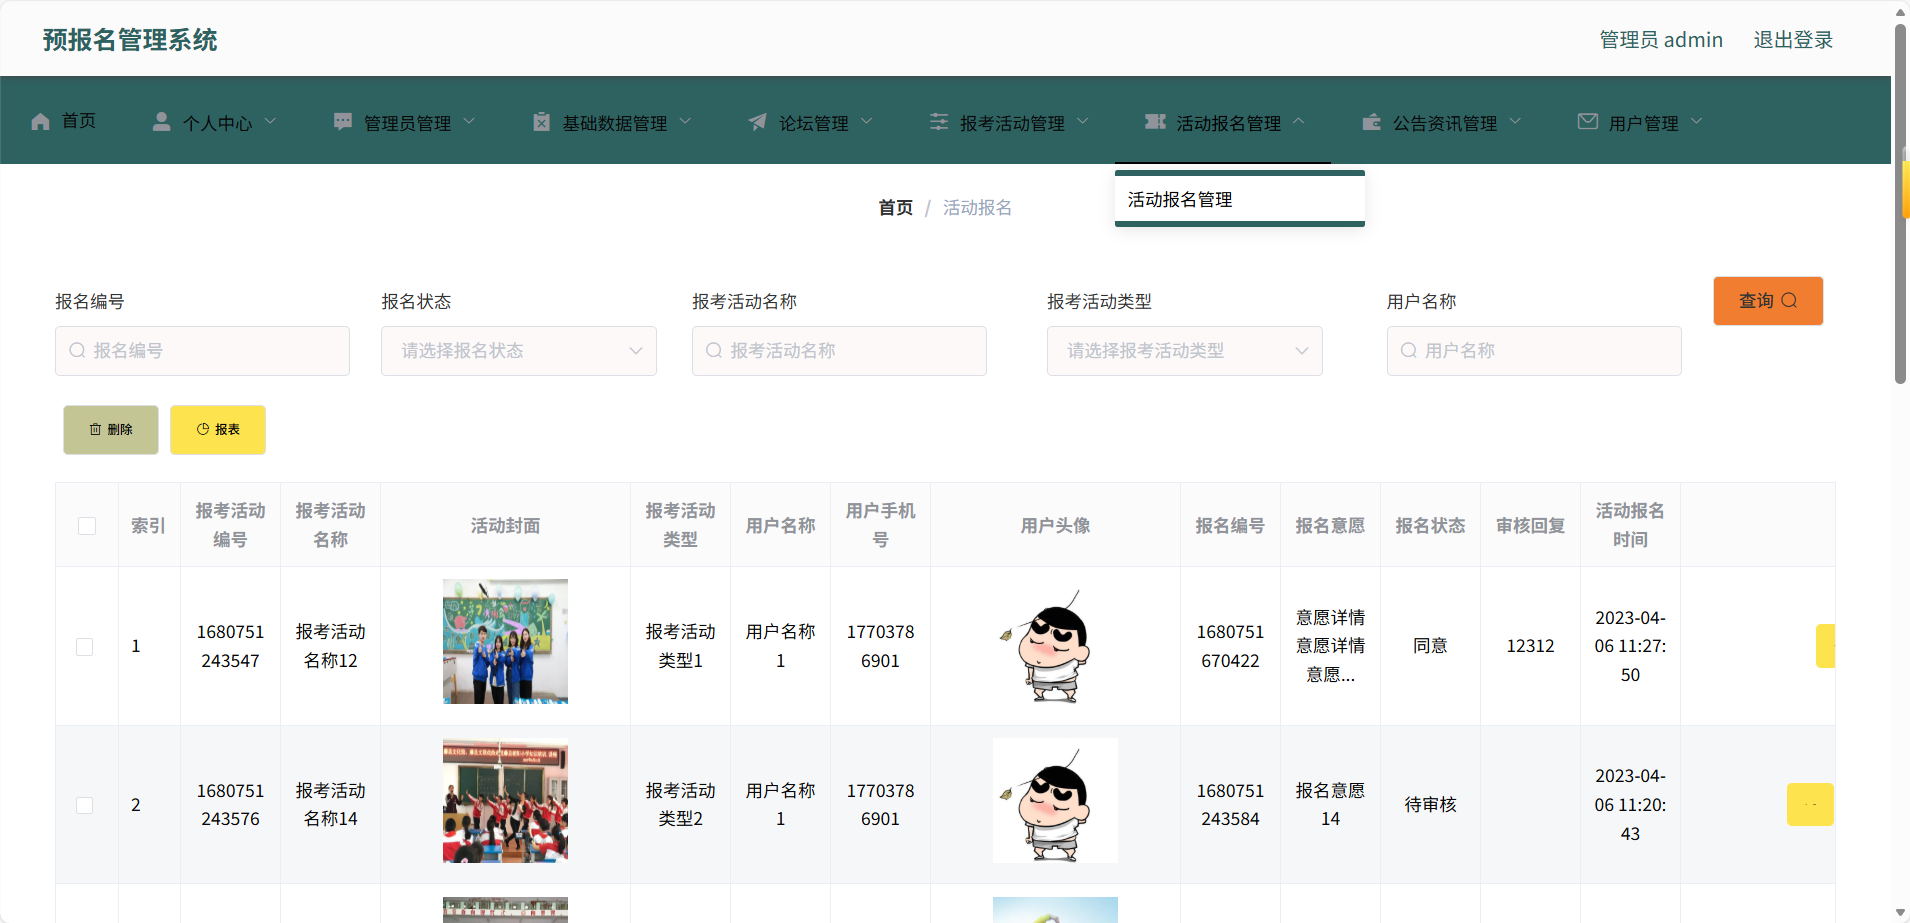Expand the 报考活动管理 menu chevron

tap(1083, 121)
